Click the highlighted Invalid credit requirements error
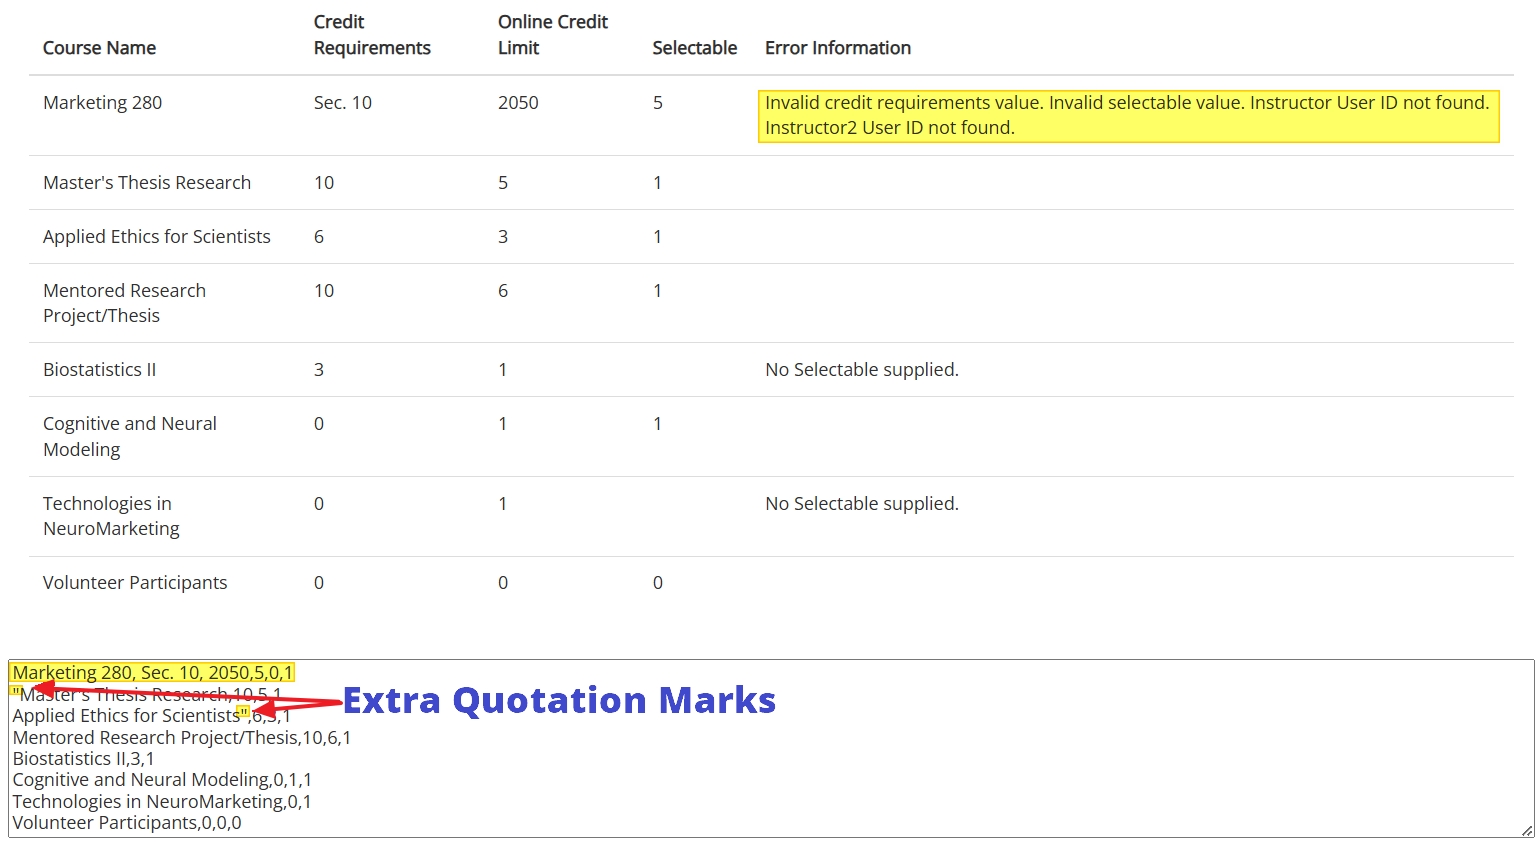The width and height of the screenshot is (1536, 842). pyautogui.click(x=1128, y=115)
